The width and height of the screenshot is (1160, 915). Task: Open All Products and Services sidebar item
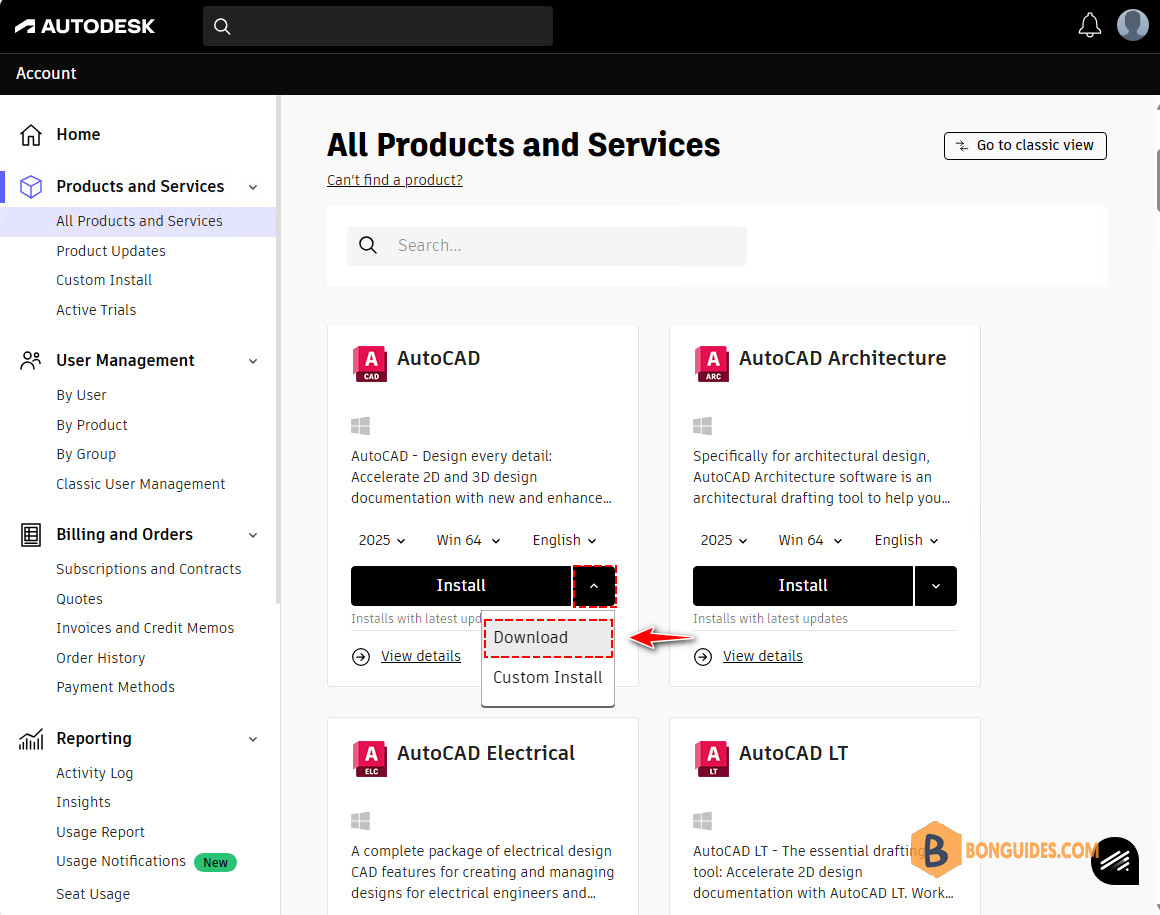point(138,221)
